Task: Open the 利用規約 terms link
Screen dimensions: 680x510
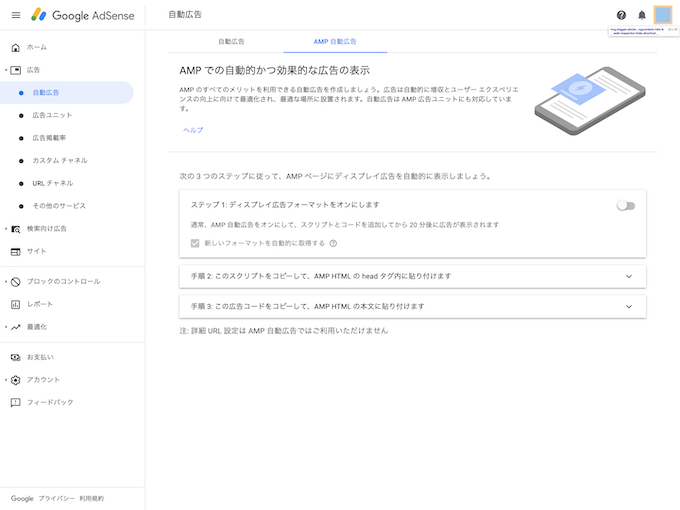Action: [91, 498]
